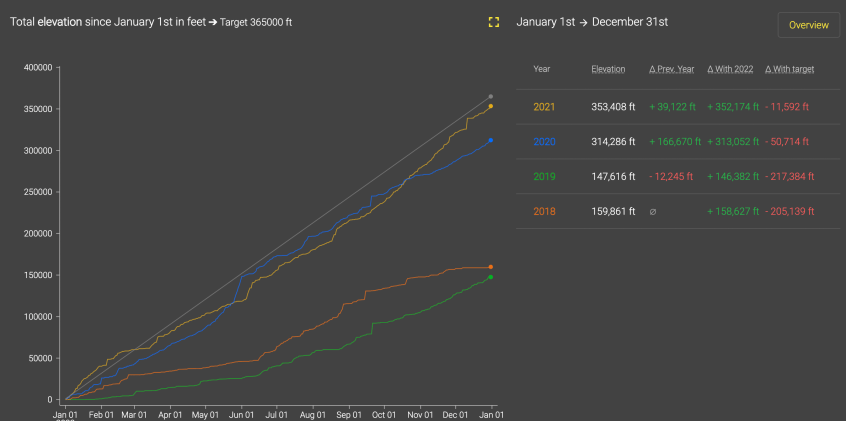Select the 2019 year row label
The image size is (846, 421).
click(x=543, y=176)
